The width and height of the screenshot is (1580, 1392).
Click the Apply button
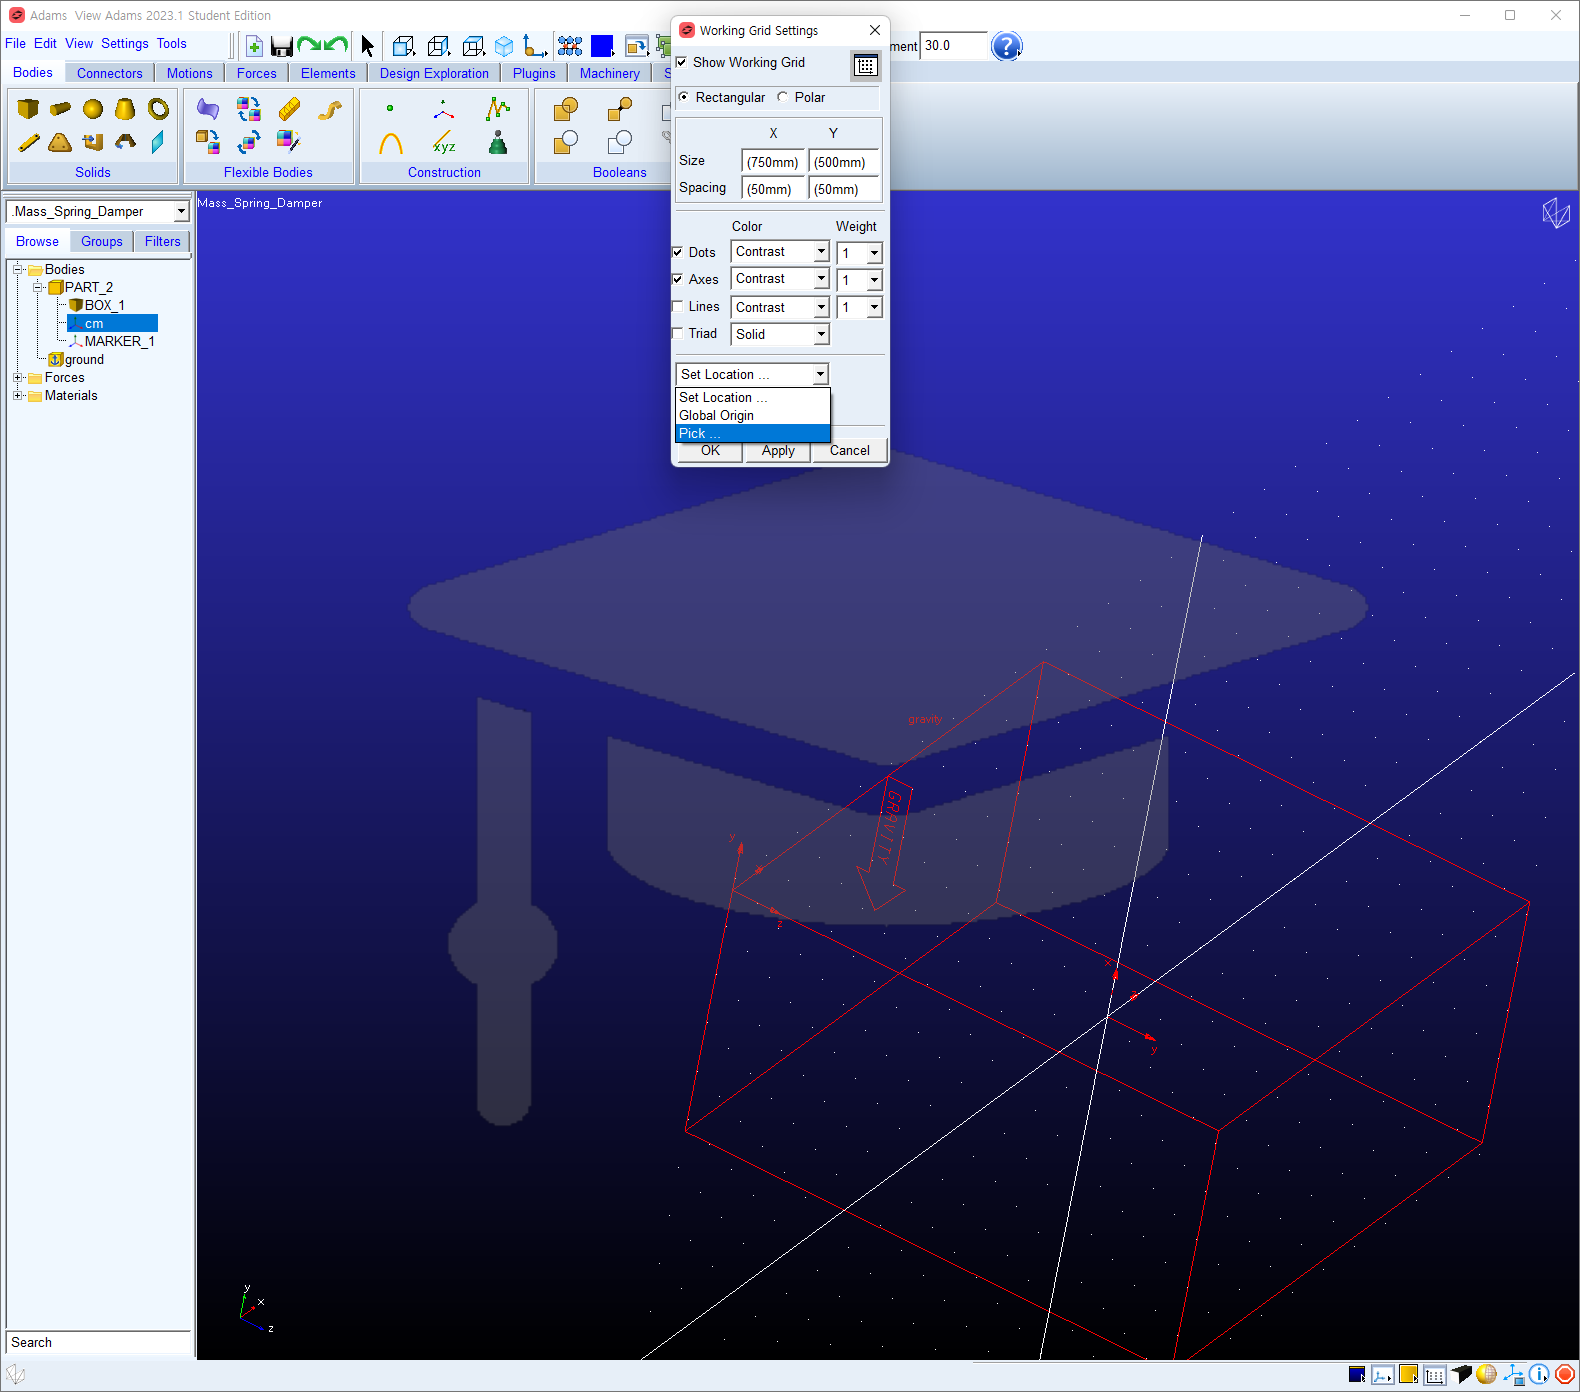pyautogui.click(x=778, y=451)
